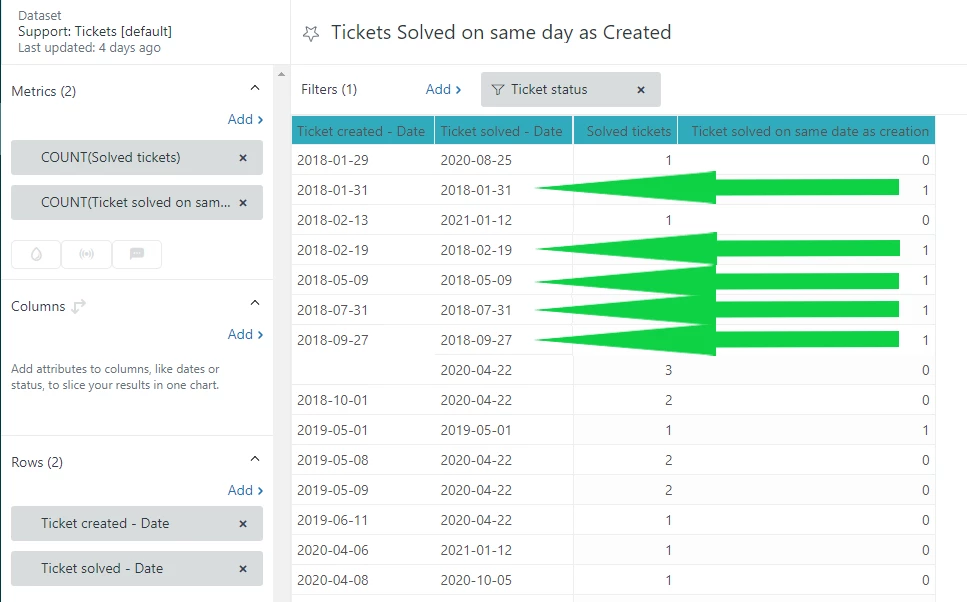Click the created date cell 2020-04-06

tap(333, 550)
